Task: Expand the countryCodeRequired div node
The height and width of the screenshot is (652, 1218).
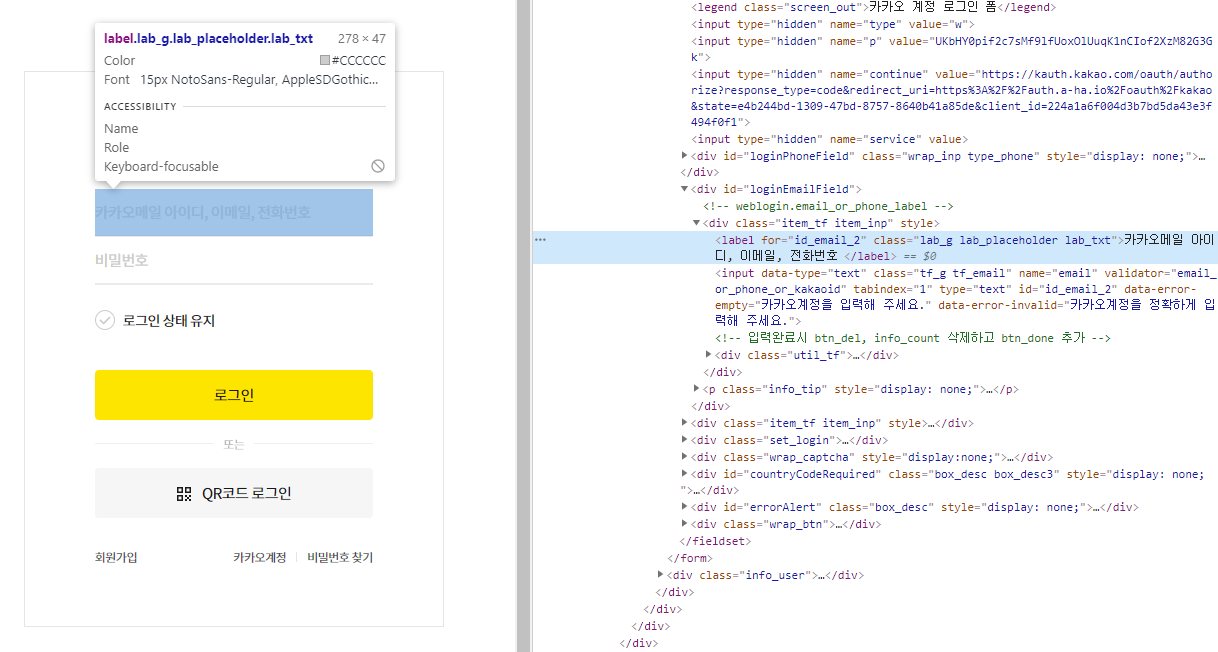Action: tap(685, 474)
